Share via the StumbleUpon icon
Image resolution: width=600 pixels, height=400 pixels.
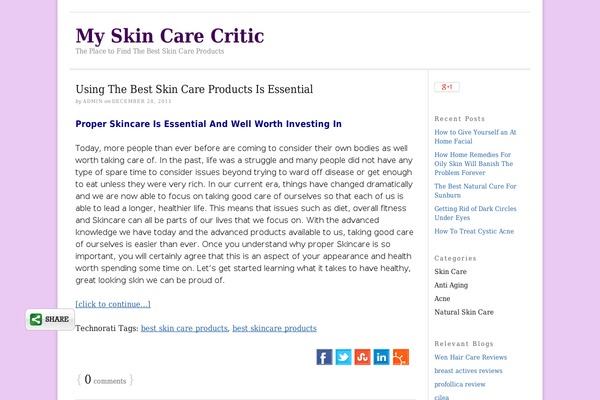coord(362,357)
